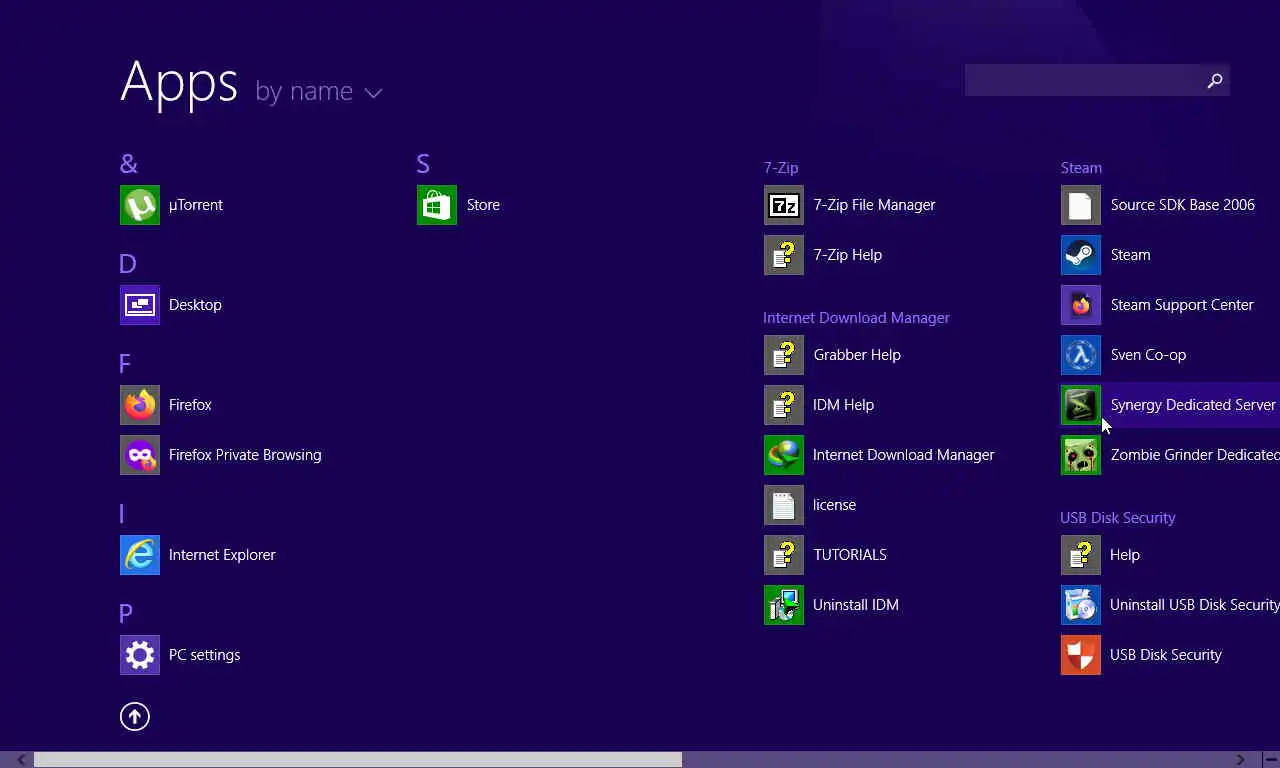This screenshot has height=768, width=1280.
Task: Open PC settings gear icon
Action: (x=140, y=655)
